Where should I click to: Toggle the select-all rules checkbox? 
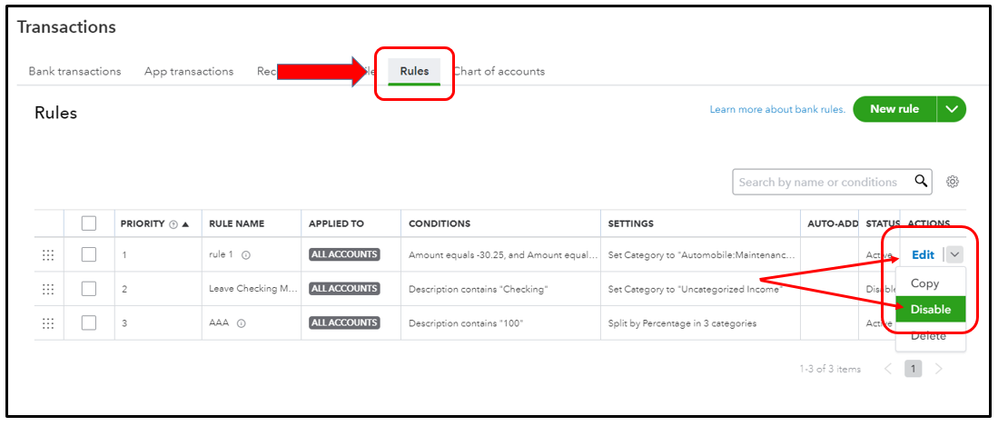point(89,223)
